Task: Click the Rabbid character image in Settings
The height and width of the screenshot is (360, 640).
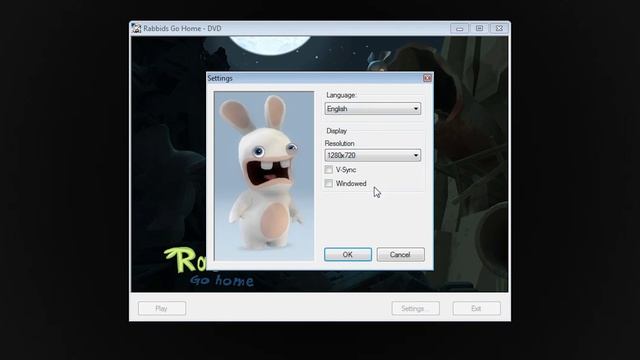Action: pyautogui.click(x=264, y=176)
